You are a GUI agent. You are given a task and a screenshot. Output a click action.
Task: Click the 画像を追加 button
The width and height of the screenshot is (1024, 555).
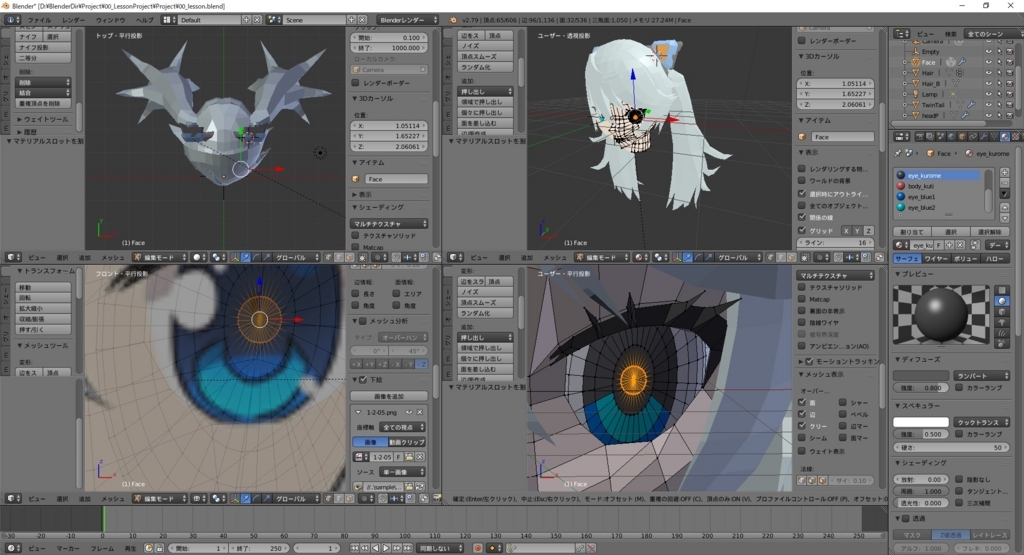389,396
